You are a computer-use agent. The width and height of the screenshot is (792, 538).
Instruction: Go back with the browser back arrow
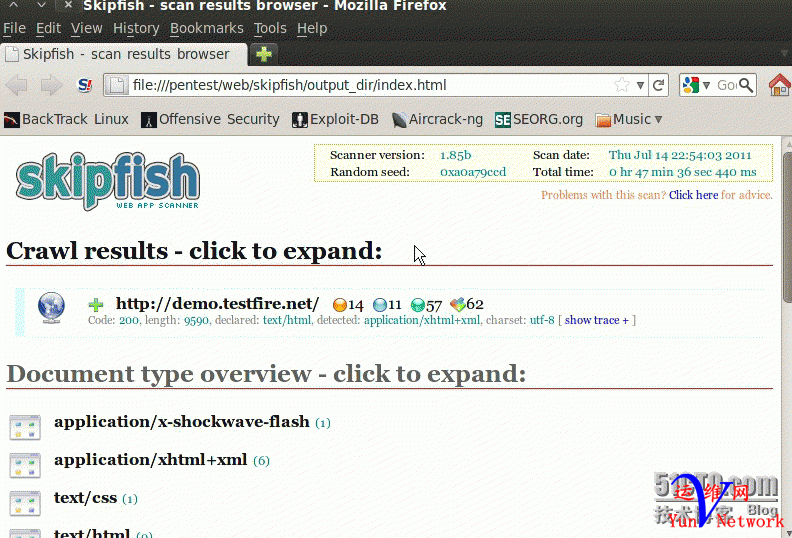point(17,85)
